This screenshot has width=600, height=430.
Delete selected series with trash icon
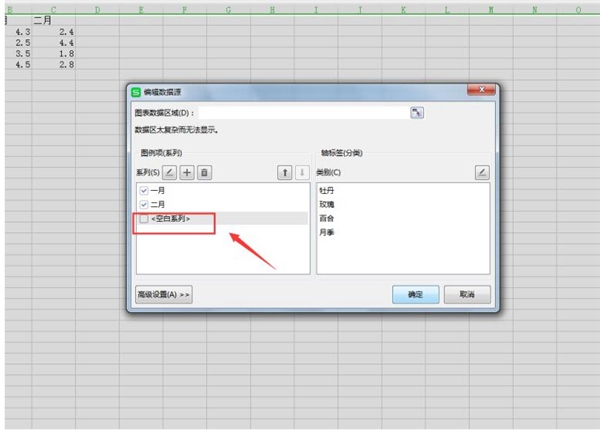click(204, 173)
